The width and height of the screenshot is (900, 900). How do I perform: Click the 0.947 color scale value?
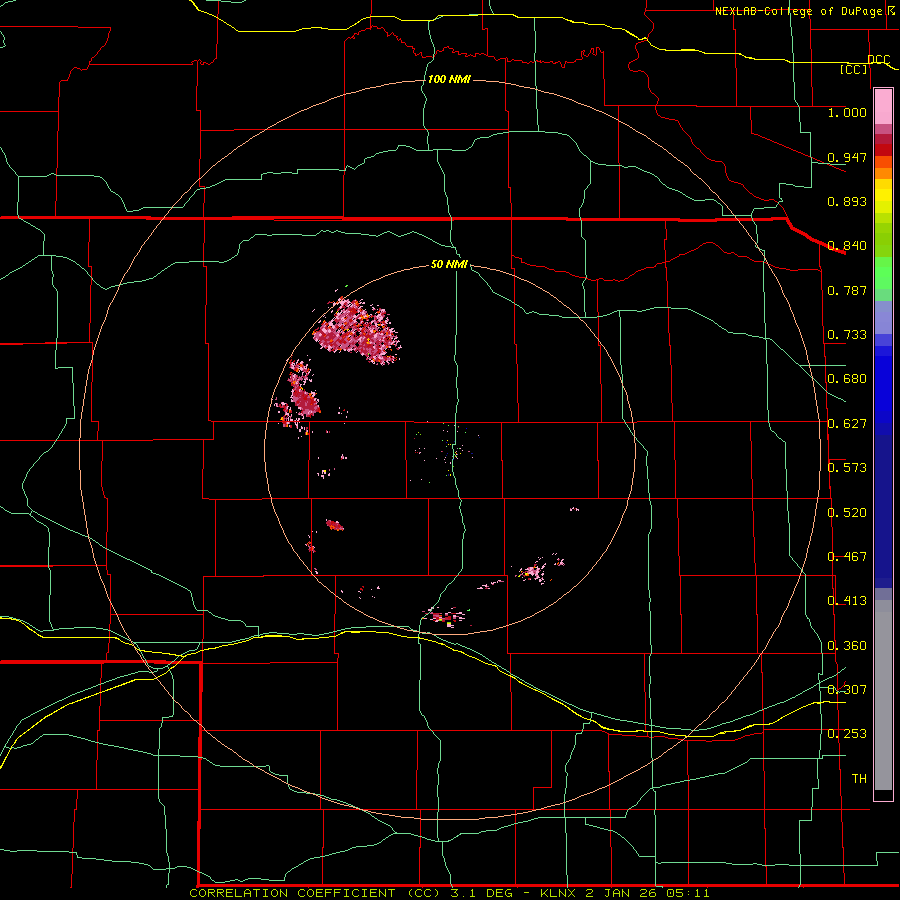tap(847, 157)
